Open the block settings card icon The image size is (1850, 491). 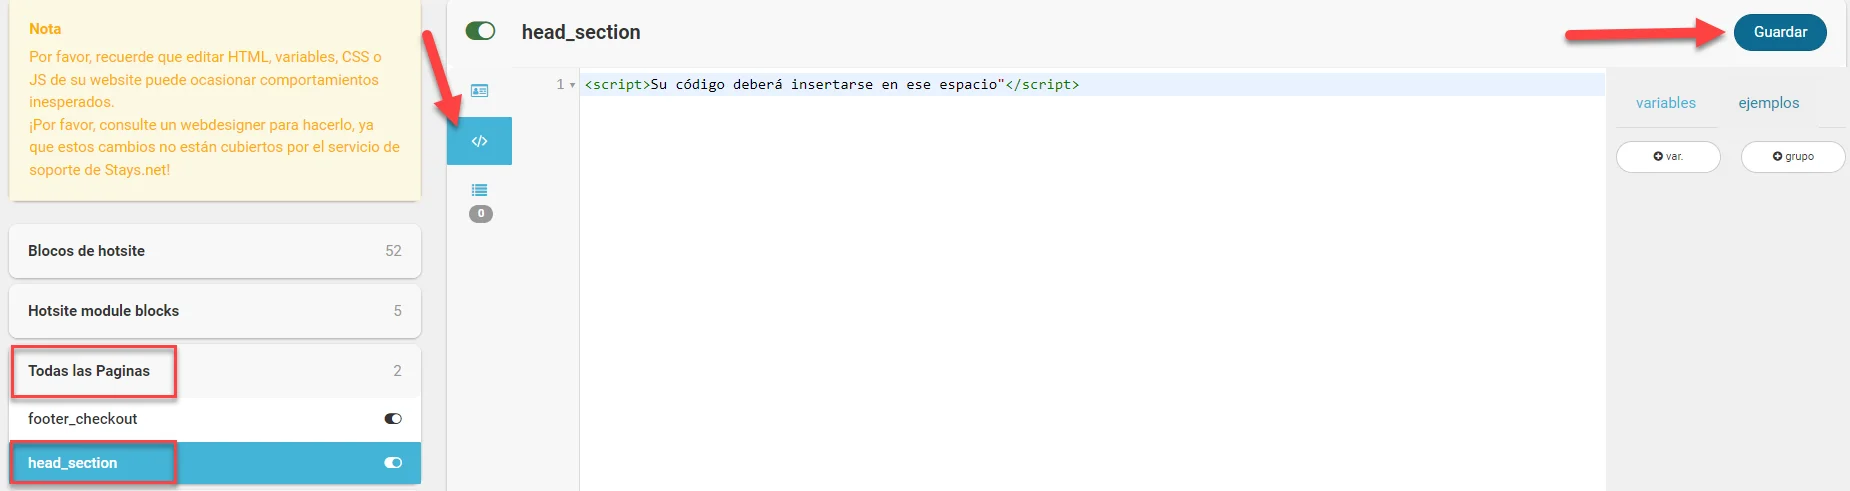coord(480,91)
